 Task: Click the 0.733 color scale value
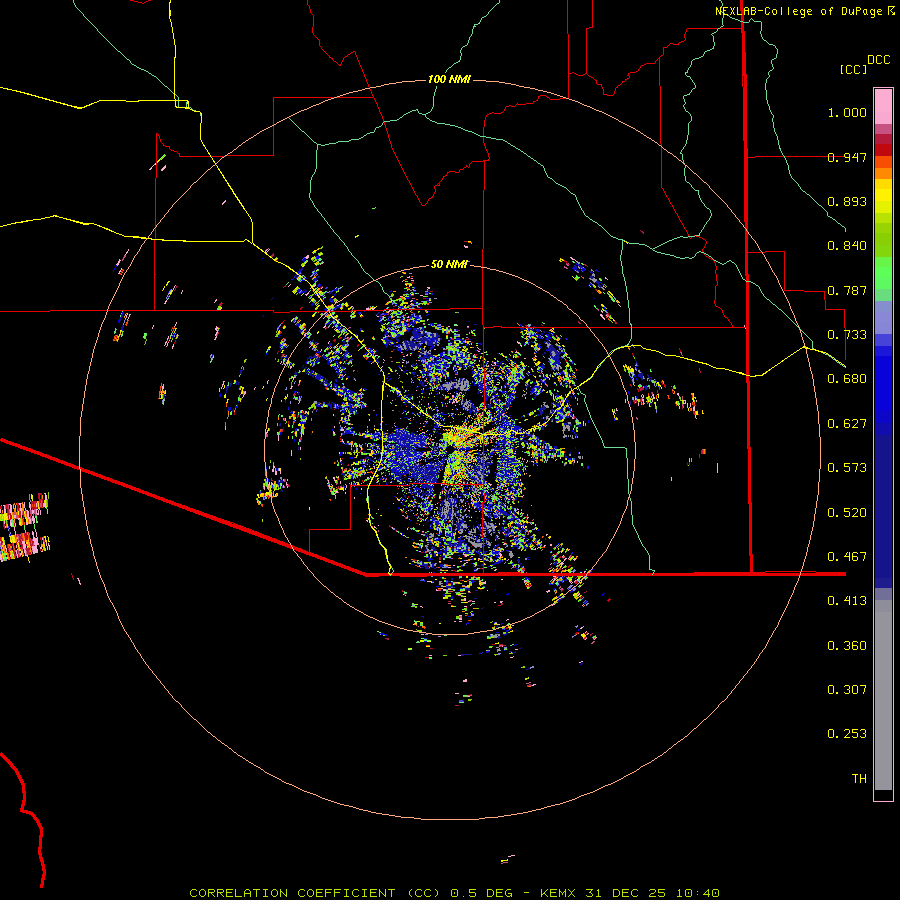point(847,335)
